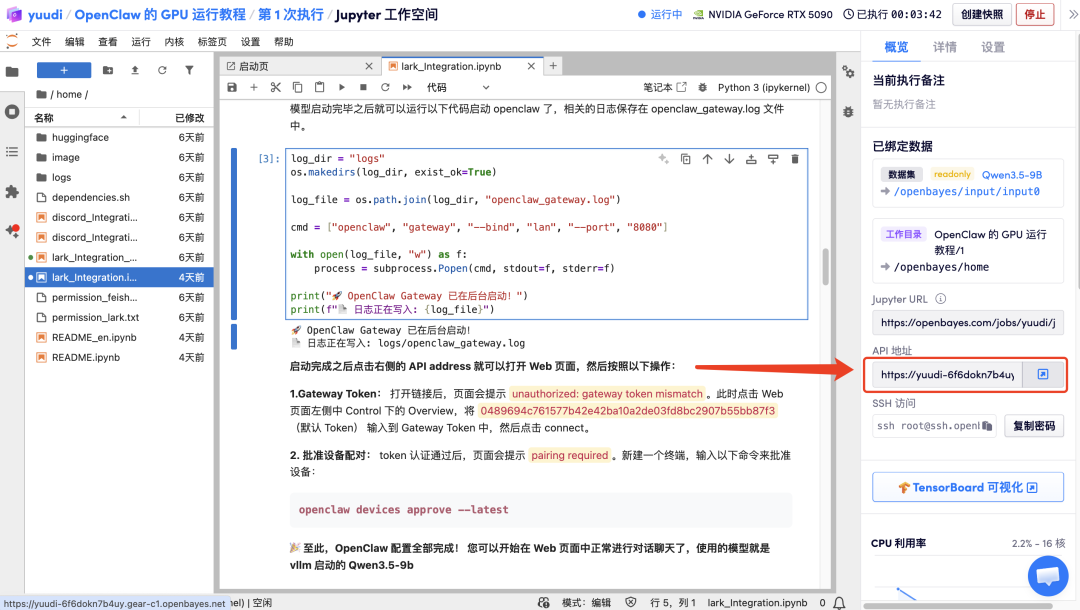The image size is (1080, 610).
Task: Click the Jupyter URL field
Action: [x=968, y=322]
